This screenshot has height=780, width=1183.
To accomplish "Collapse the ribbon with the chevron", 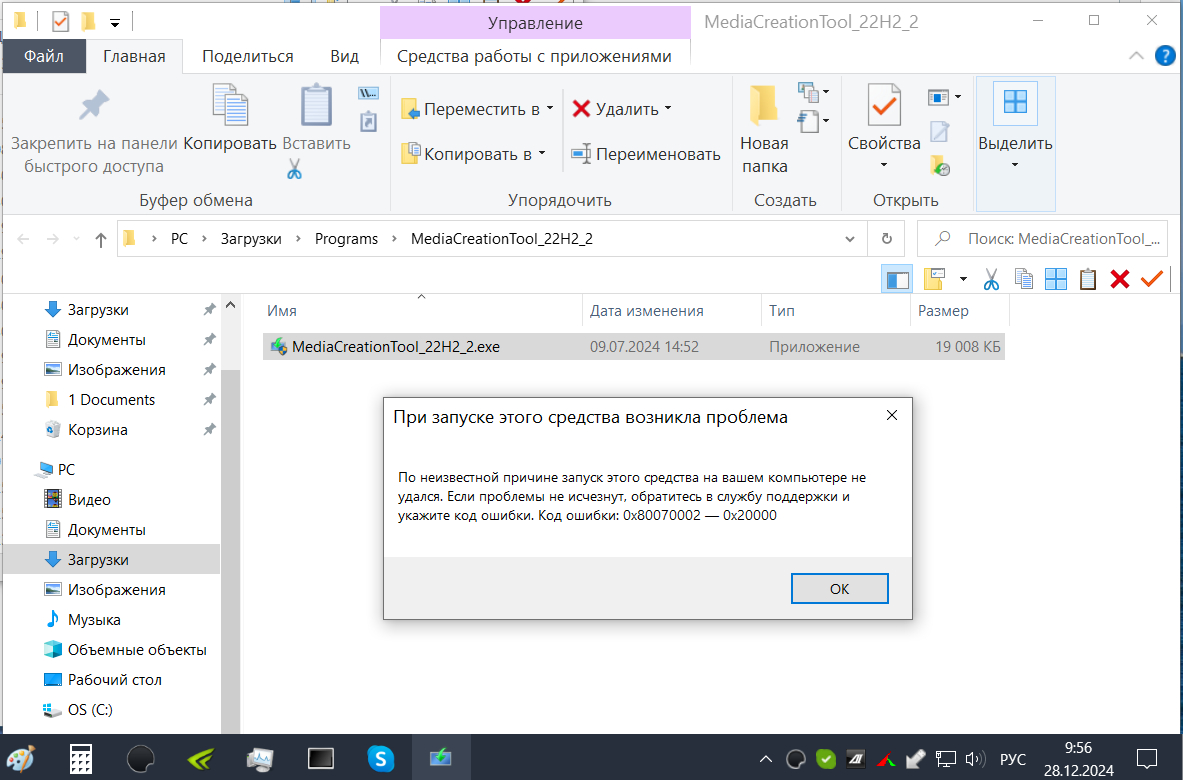I will click(x=1135, y=56).
